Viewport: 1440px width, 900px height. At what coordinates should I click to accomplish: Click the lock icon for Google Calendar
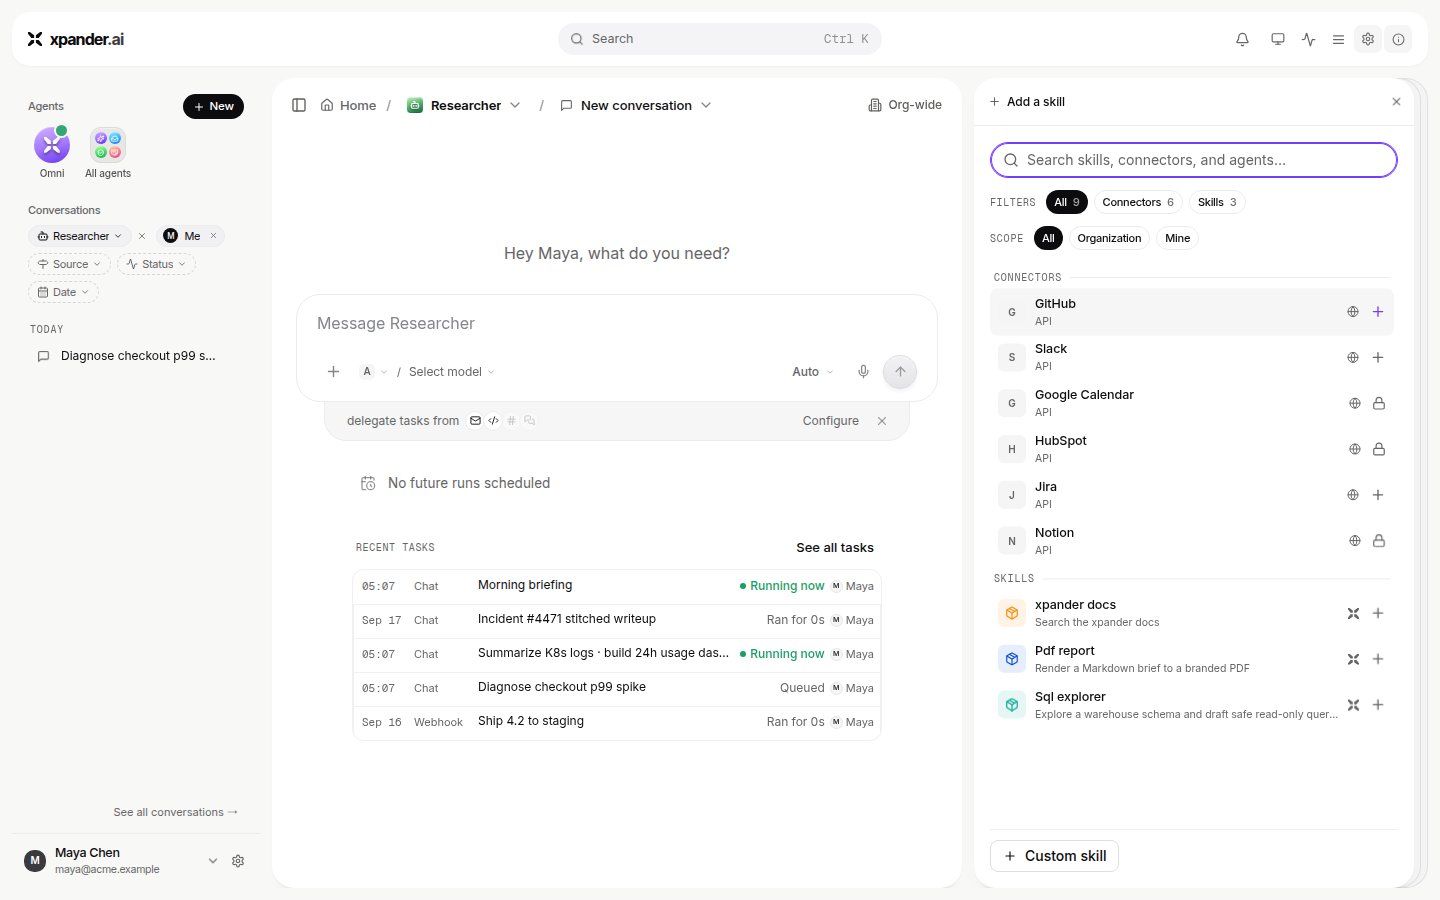click(1379, 403)
